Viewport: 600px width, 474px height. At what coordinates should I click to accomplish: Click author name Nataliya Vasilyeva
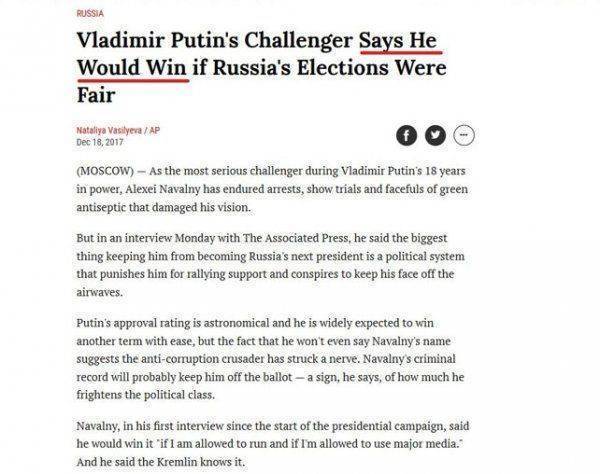[109, 131]
